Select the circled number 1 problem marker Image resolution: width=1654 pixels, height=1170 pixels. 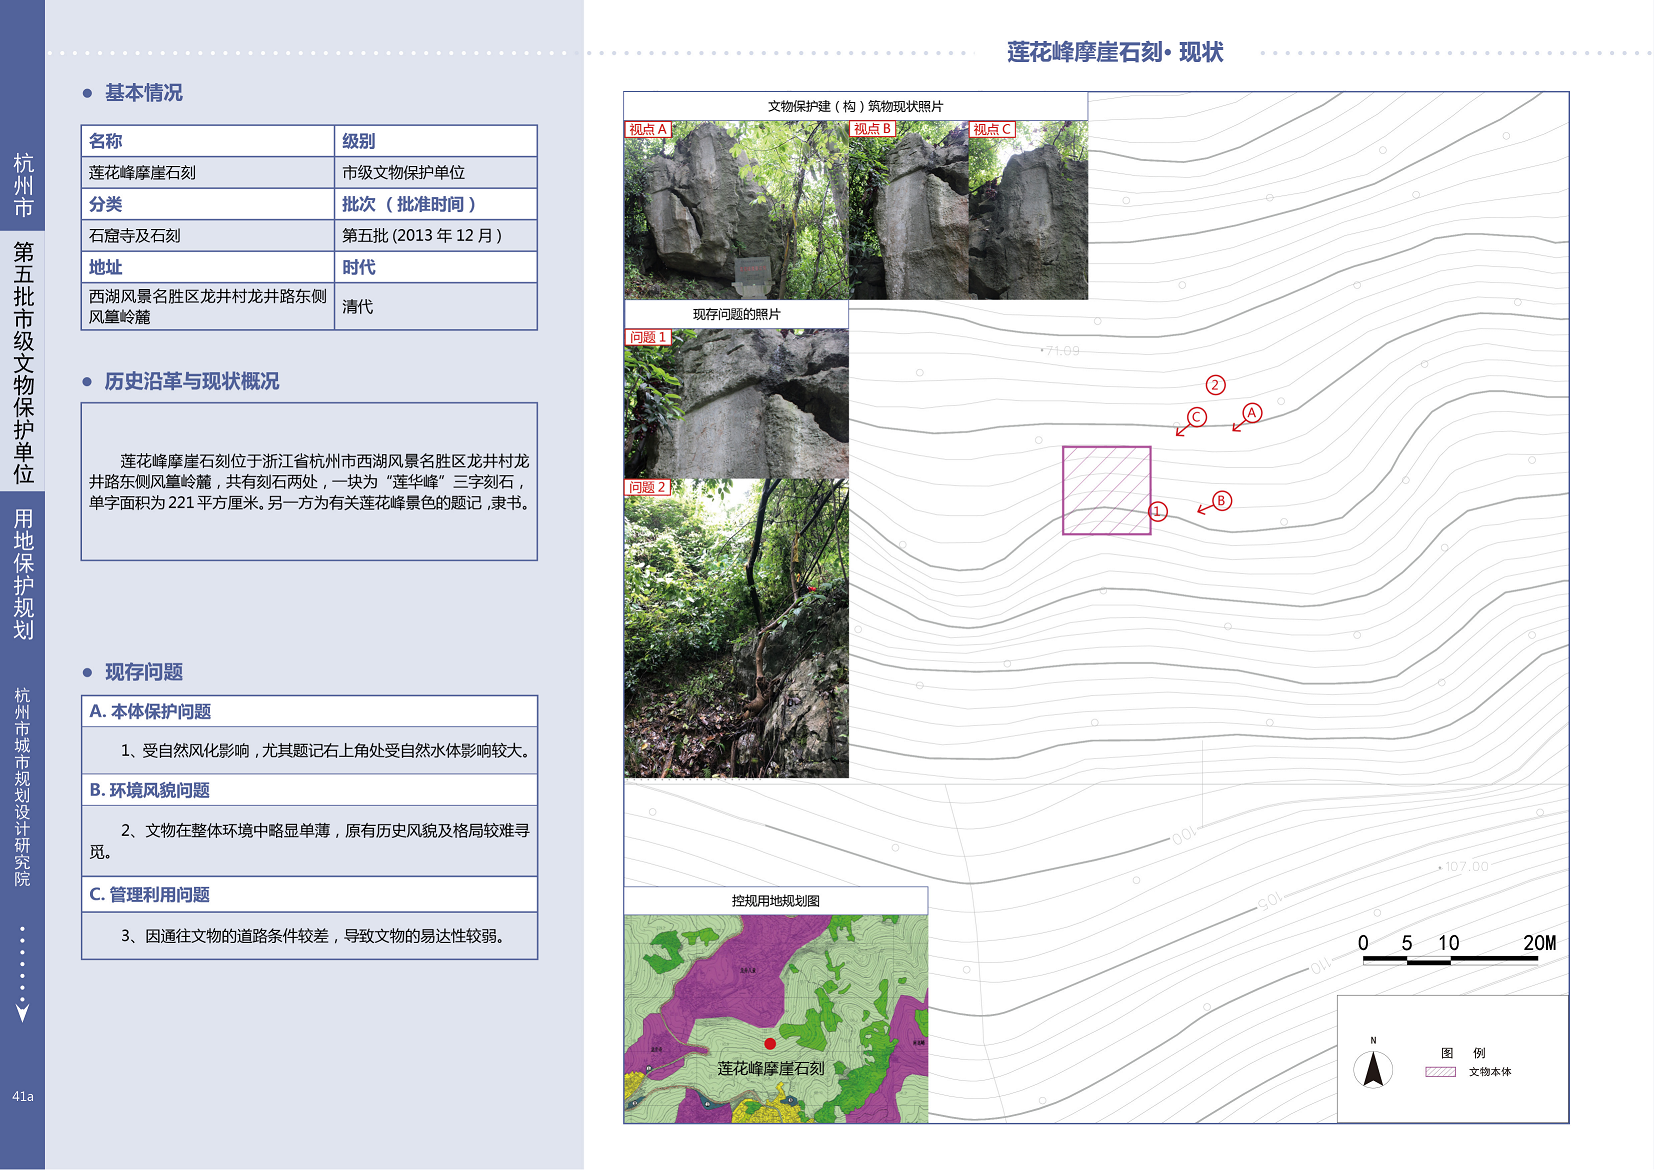1158,511
